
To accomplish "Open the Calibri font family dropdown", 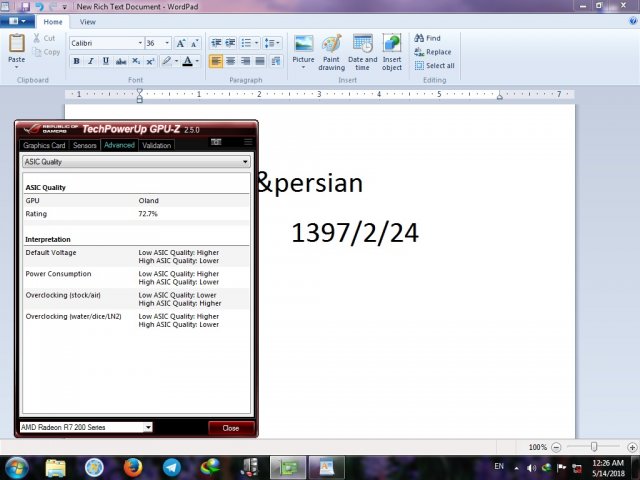I will [106, 44].
